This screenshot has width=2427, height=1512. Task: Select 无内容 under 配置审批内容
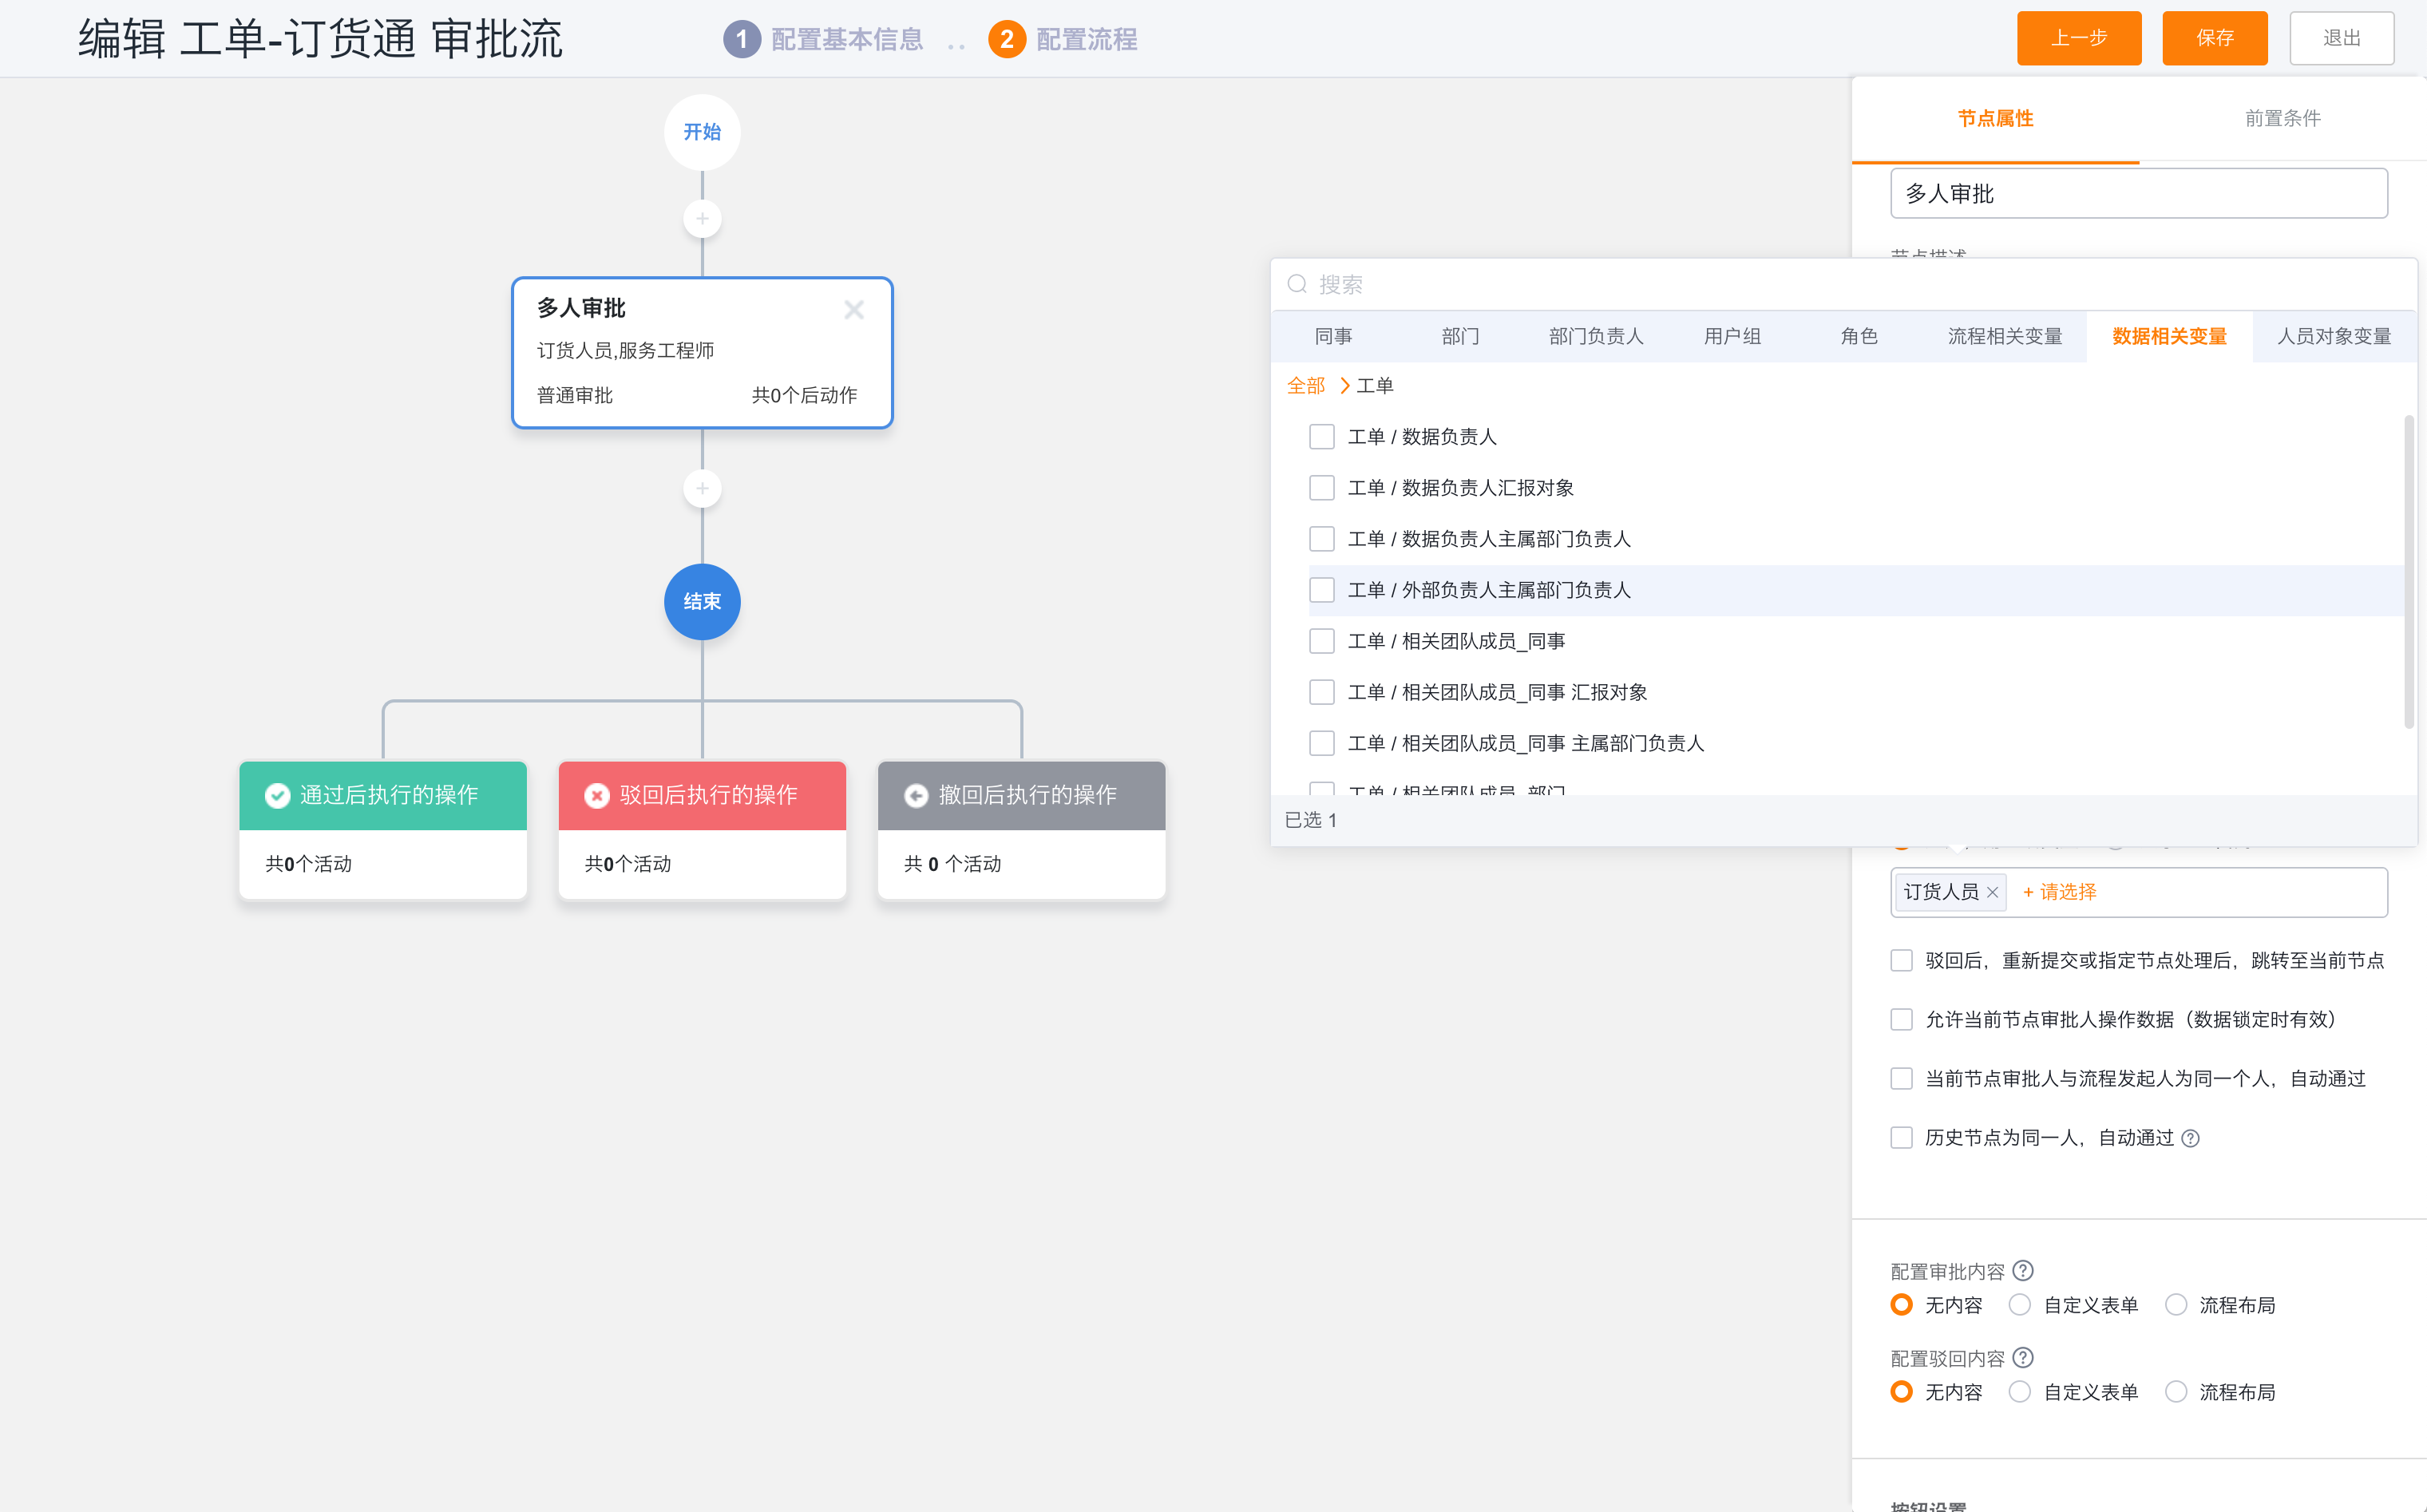click(1901, 1305)
